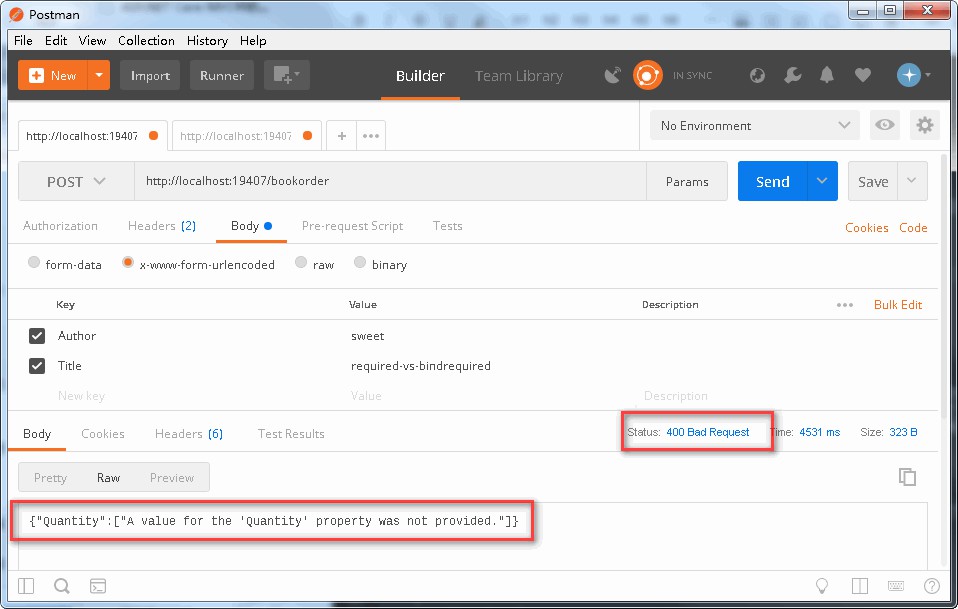This screenshot has width=958, height=609.
Task: Copy response body to clipboard
Action: point(907,477)
